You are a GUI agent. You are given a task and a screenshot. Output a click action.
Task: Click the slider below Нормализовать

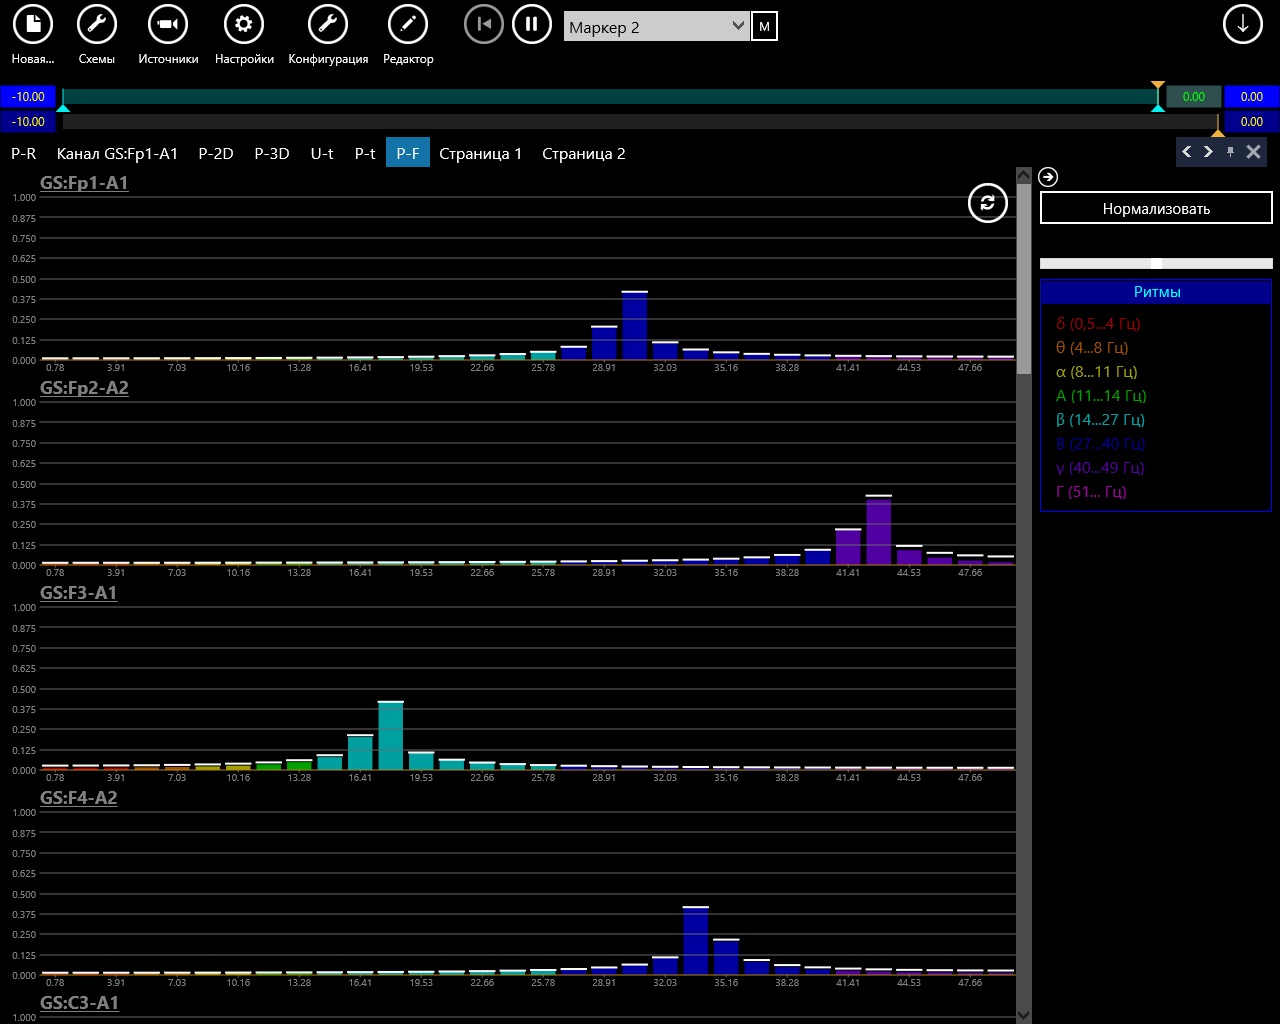coord(1156,263)
